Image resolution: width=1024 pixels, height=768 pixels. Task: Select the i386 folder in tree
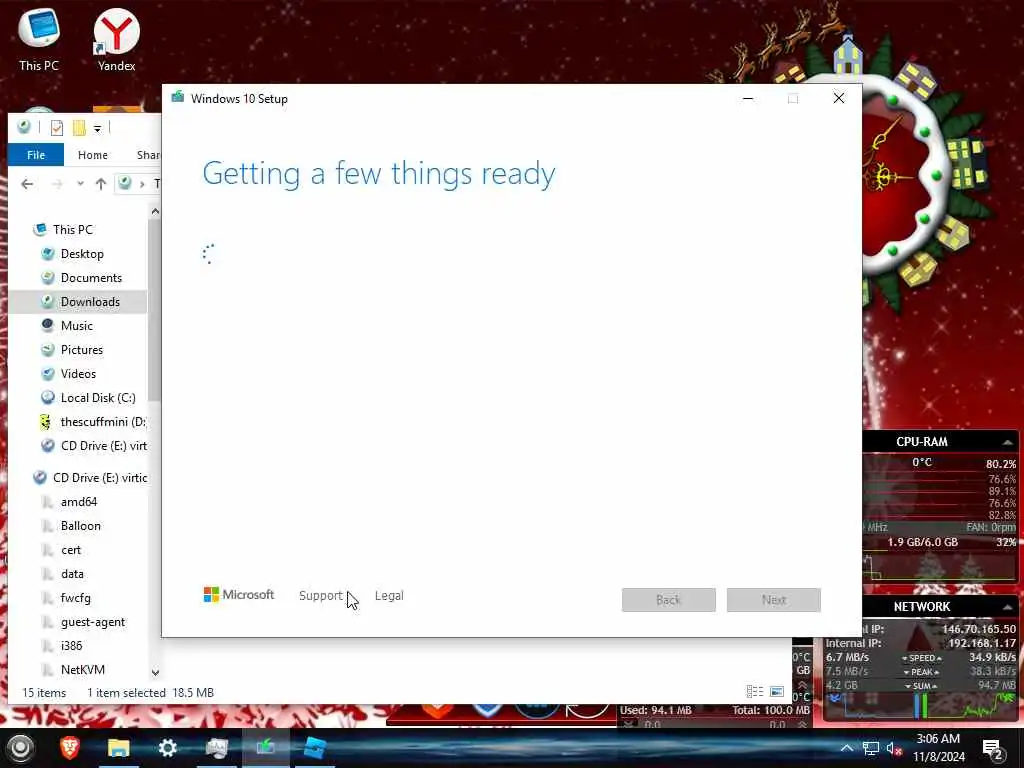[x=71, y=645]
